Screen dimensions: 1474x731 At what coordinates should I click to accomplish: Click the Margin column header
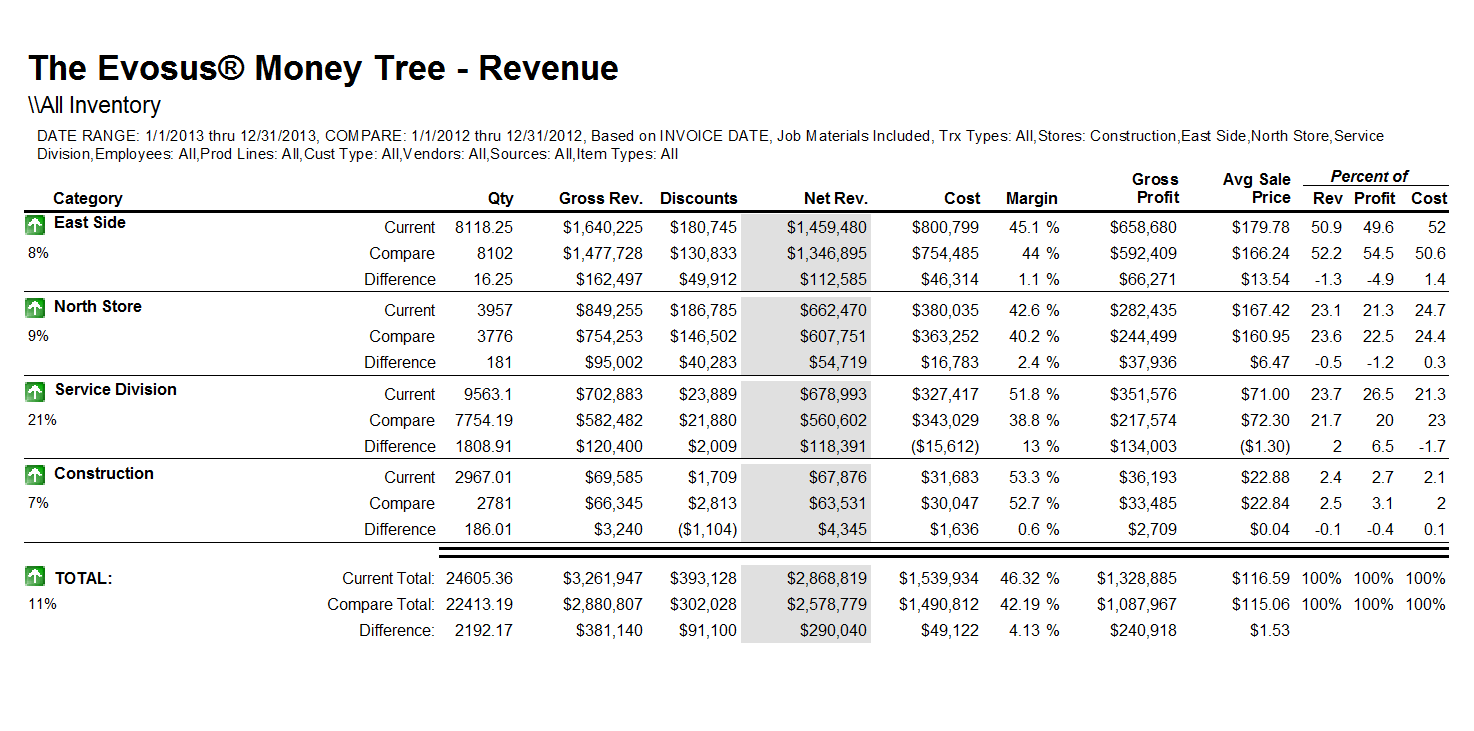[x=1031, y=199]
